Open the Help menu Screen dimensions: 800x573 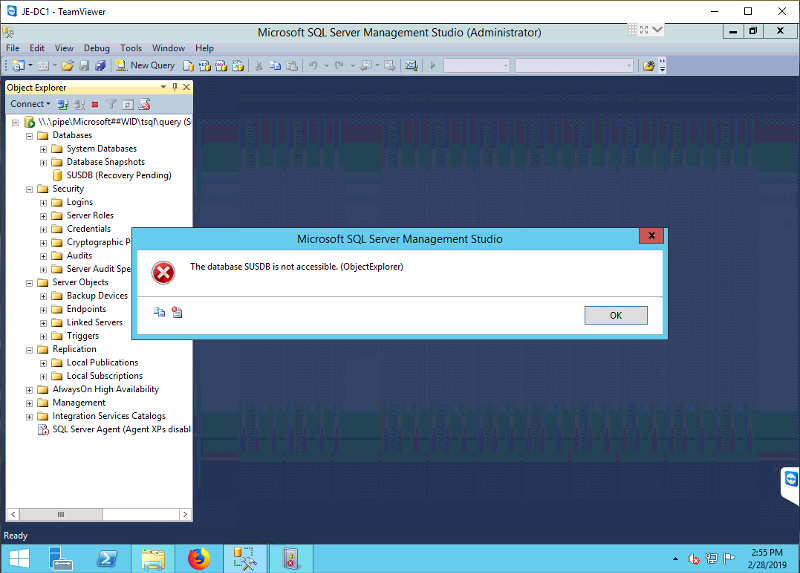click(x=204, y=48)
